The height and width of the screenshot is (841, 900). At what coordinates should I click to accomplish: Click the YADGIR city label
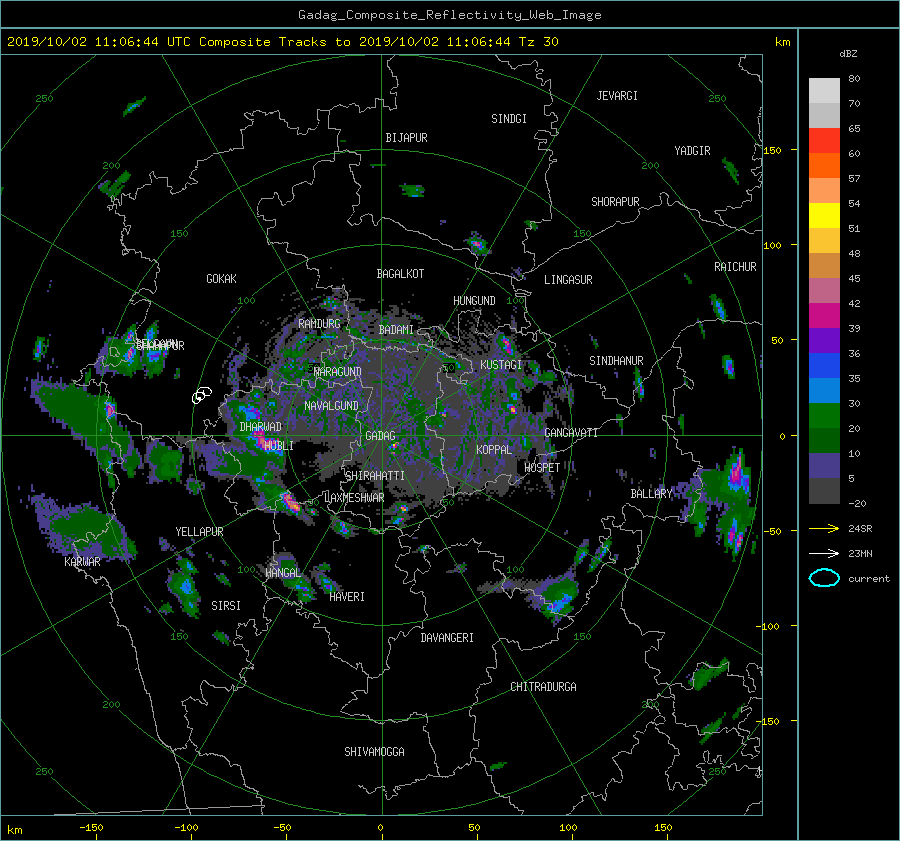point(692,151)
